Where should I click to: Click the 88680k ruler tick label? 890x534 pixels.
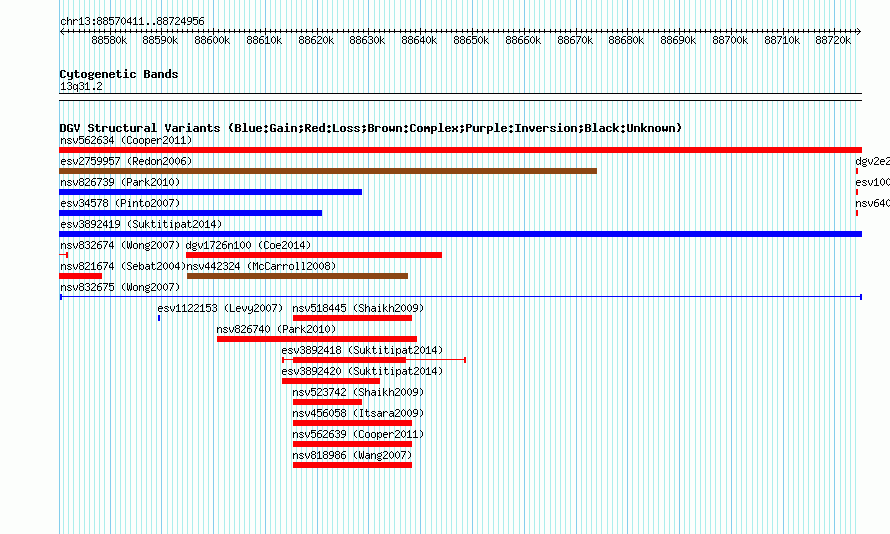tap(626, 41)
